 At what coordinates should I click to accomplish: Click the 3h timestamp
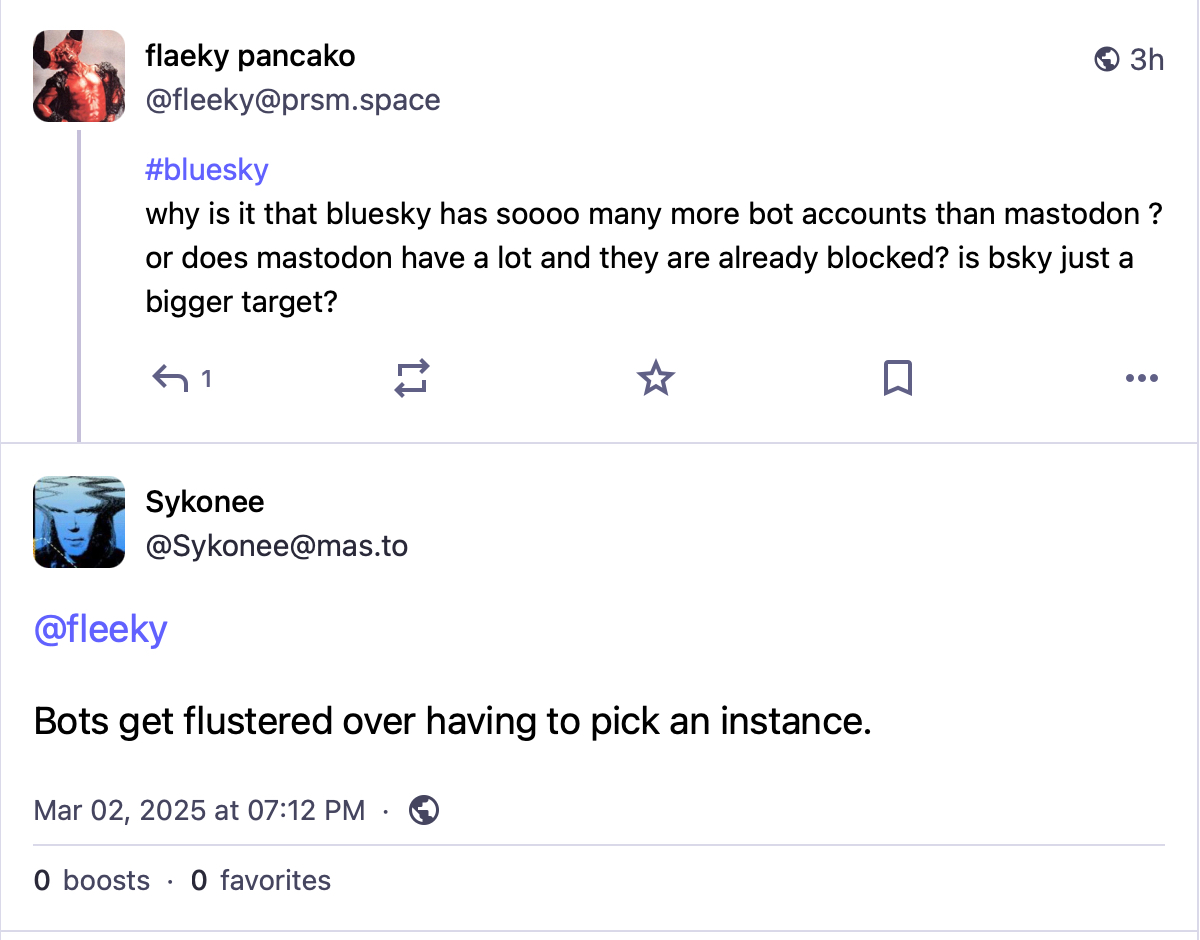1147,60
